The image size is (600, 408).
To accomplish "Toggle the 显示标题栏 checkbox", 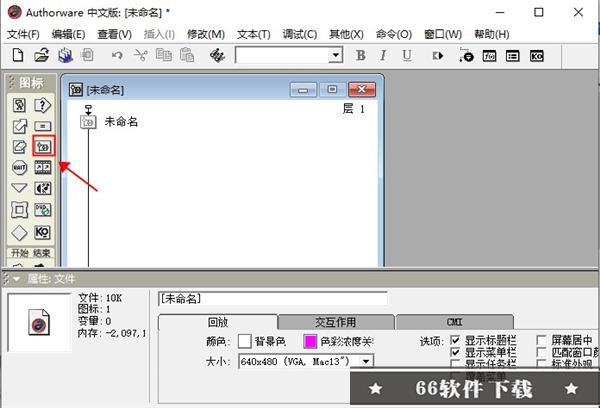I will coord(455,340).
